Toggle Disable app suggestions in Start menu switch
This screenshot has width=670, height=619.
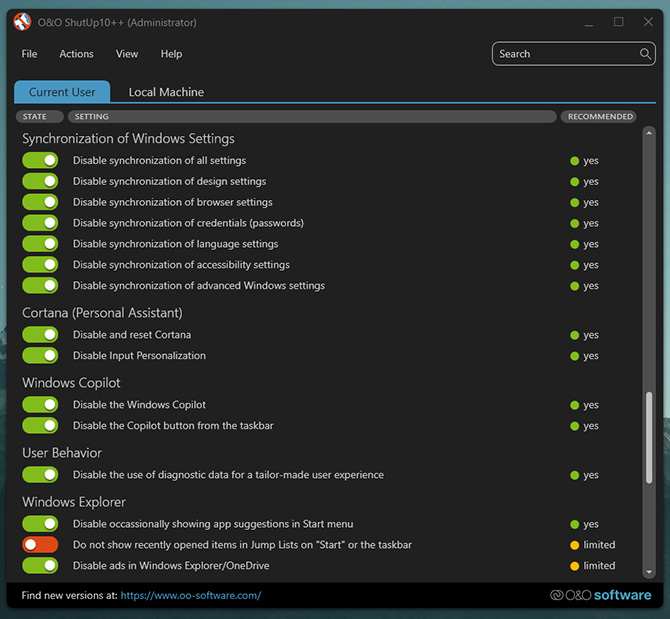point(40,524)
